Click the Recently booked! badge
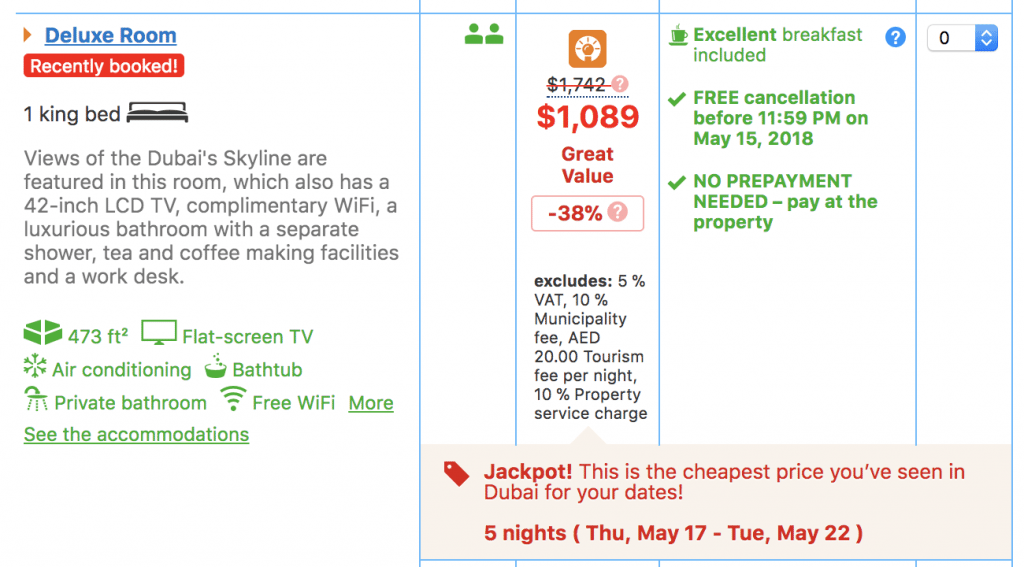This screenshot has width=1024, height=567. 104,66
